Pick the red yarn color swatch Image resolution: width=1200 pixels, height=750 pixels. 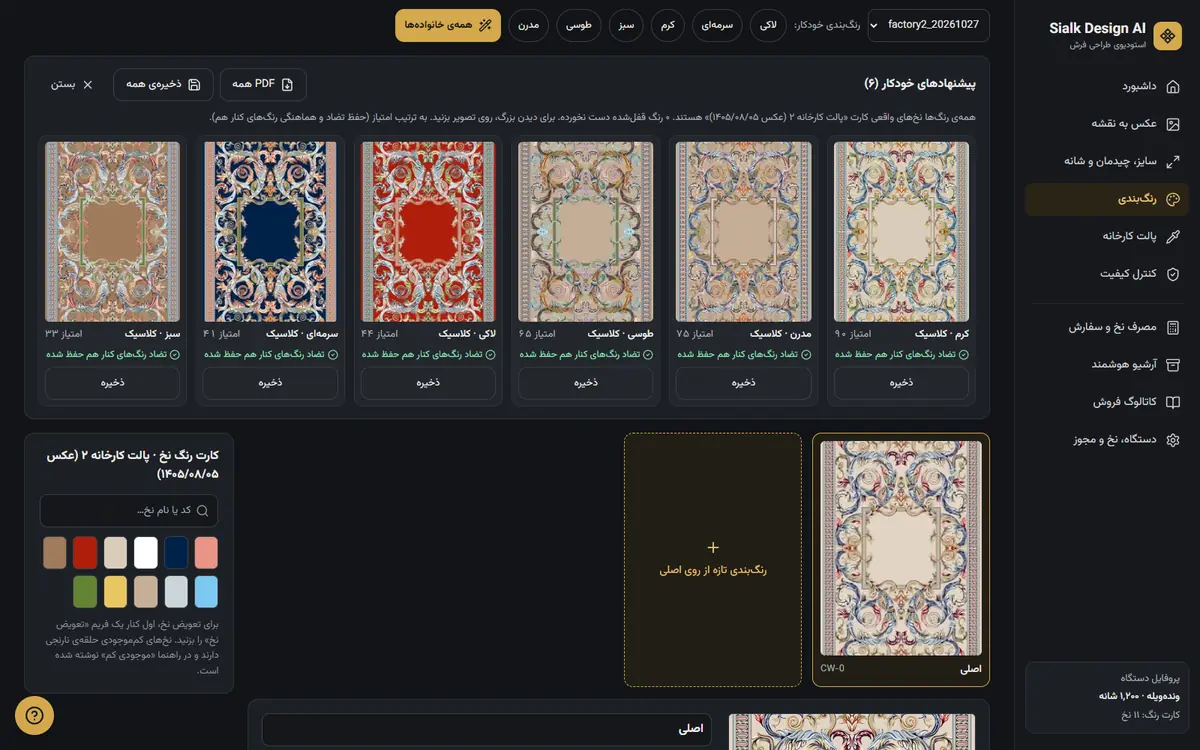click(85, 552)
